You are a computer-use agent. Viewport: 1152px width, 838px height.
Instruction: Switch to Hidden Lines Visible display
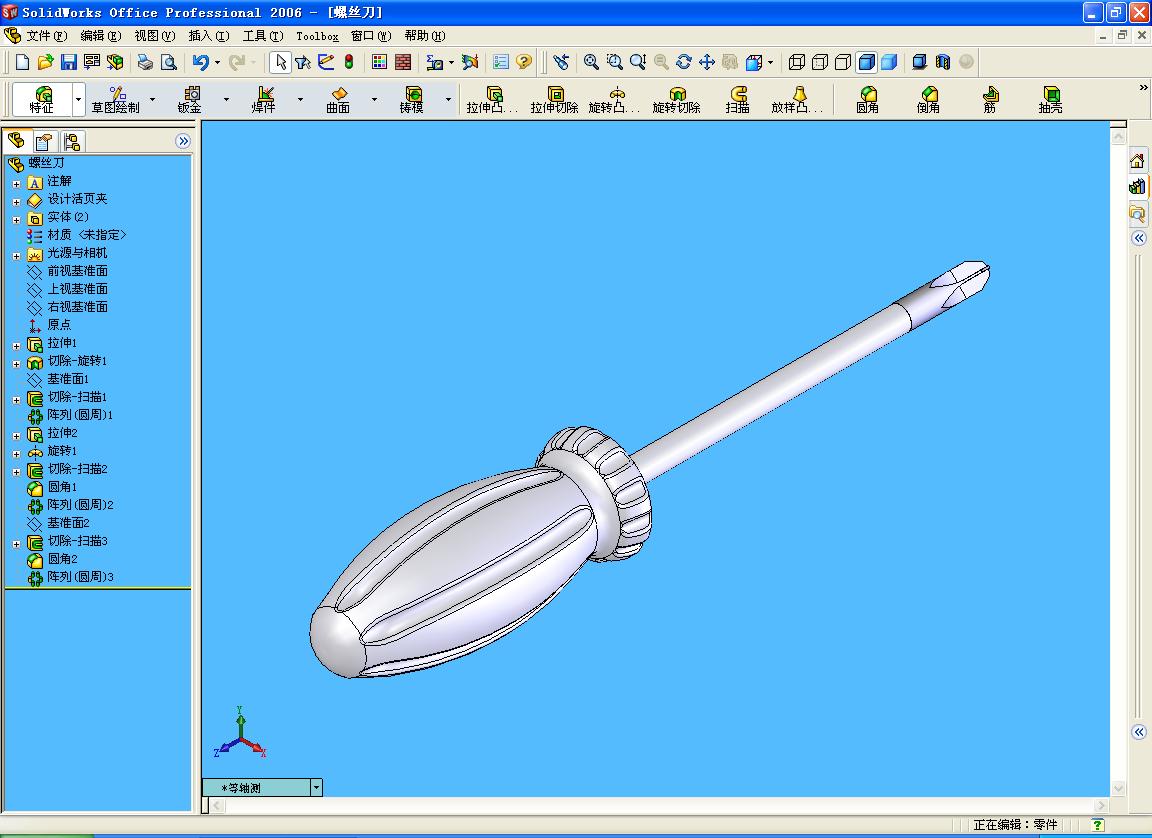click(820, 62)
